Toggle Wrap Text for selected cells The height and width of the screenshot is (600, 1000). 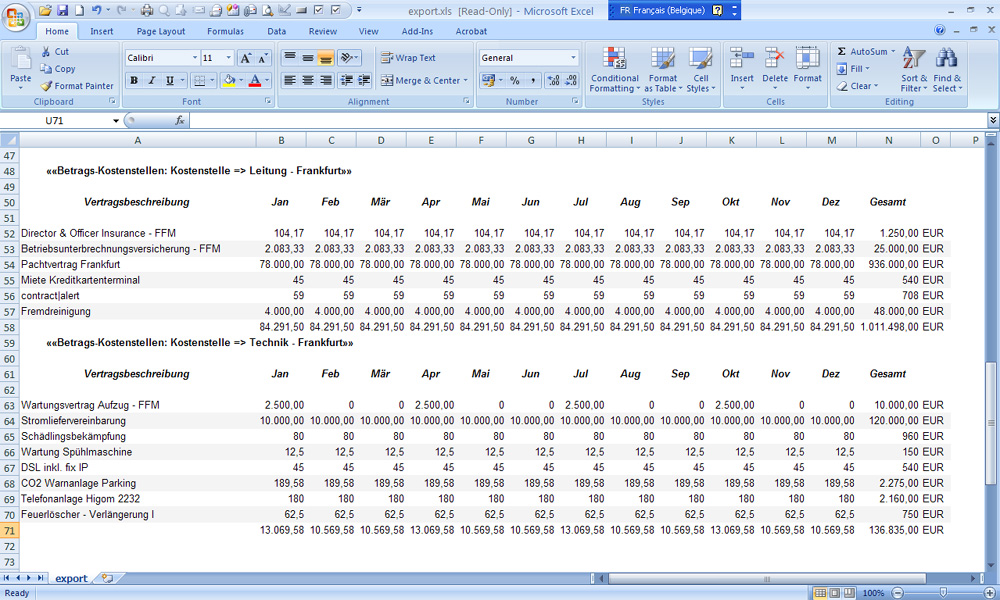(x=408, y=58)
